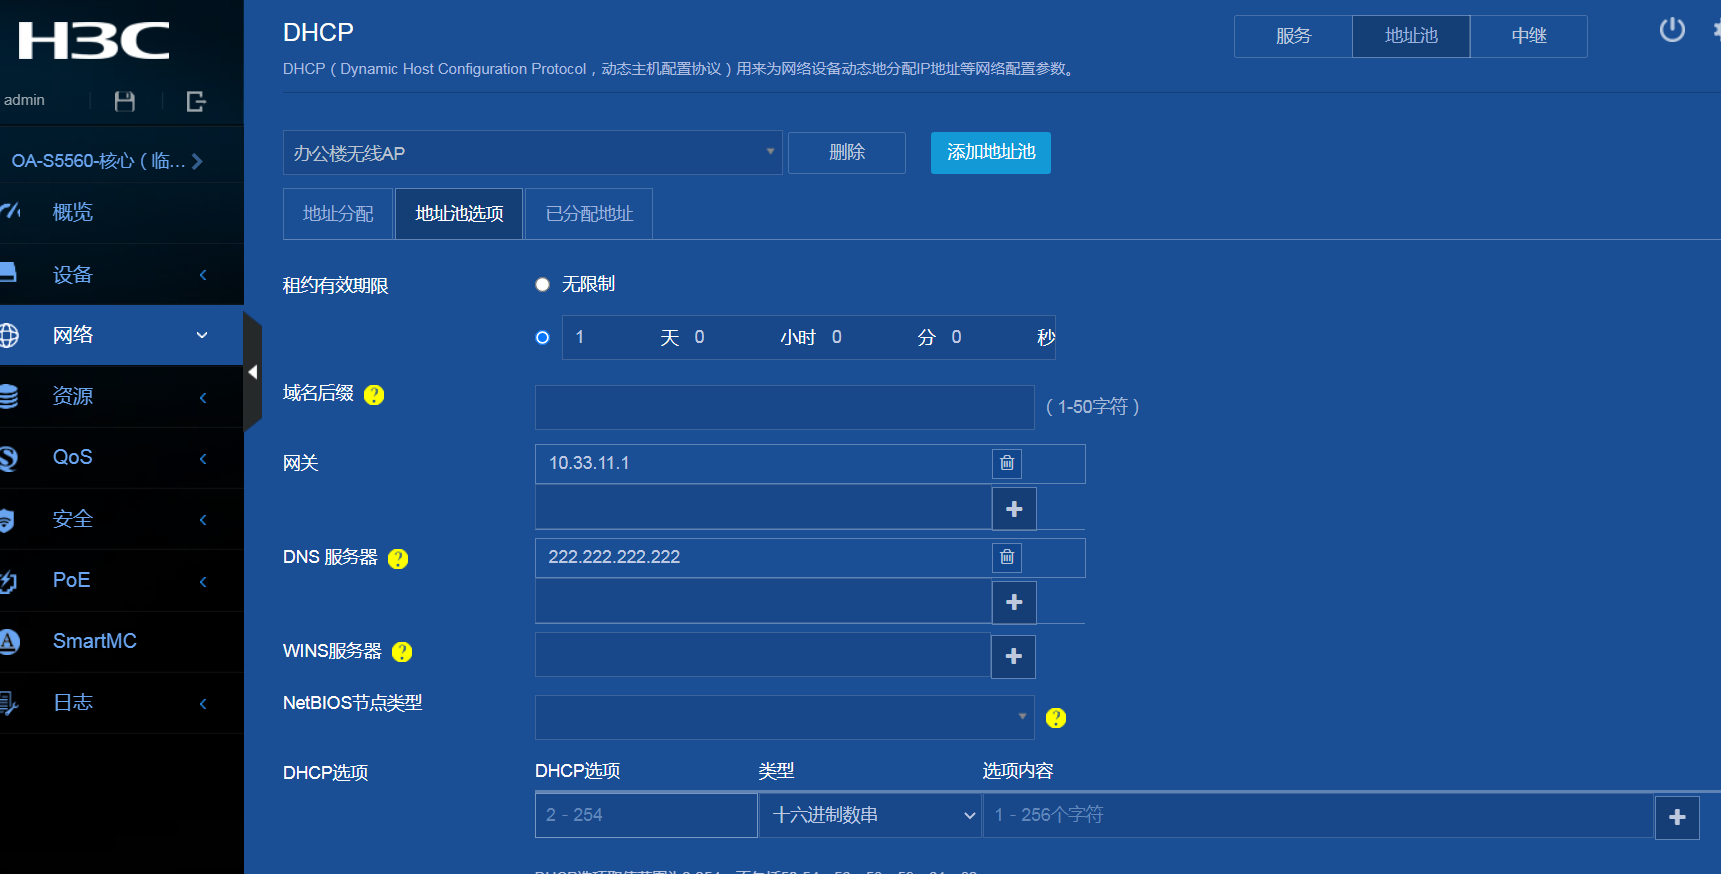Screen dimensions: 1721x874
Task: Select the 无限制 lease radio button
Action: pyautogui.click(x=542, y=285)
